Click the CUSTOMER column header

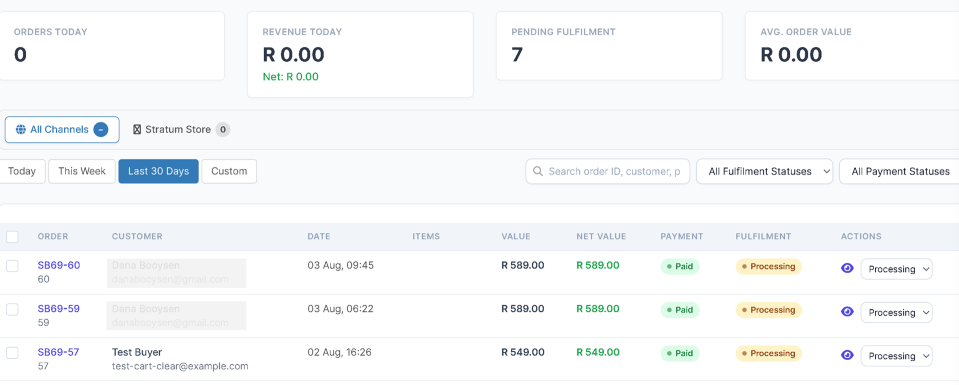(137, 236)
